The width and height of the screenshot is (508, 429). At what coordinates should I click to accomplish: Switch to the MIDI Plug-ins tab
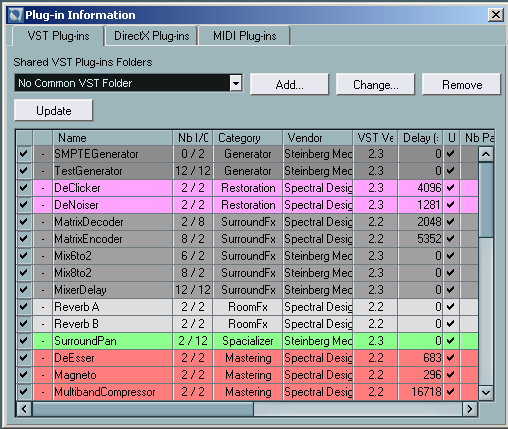[245, 36]
